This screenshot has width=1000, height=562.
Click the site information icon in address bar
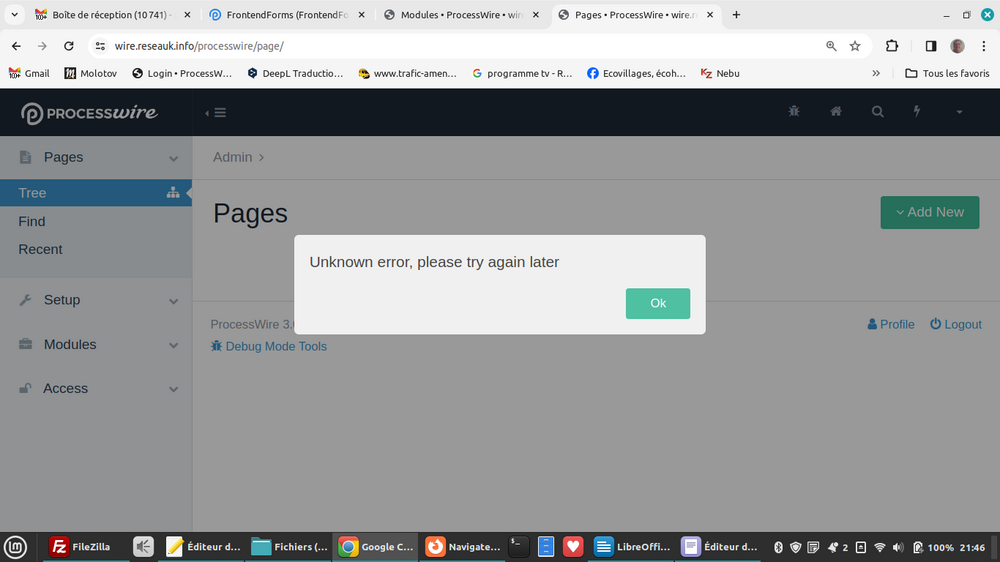click(x=100, y=46)
